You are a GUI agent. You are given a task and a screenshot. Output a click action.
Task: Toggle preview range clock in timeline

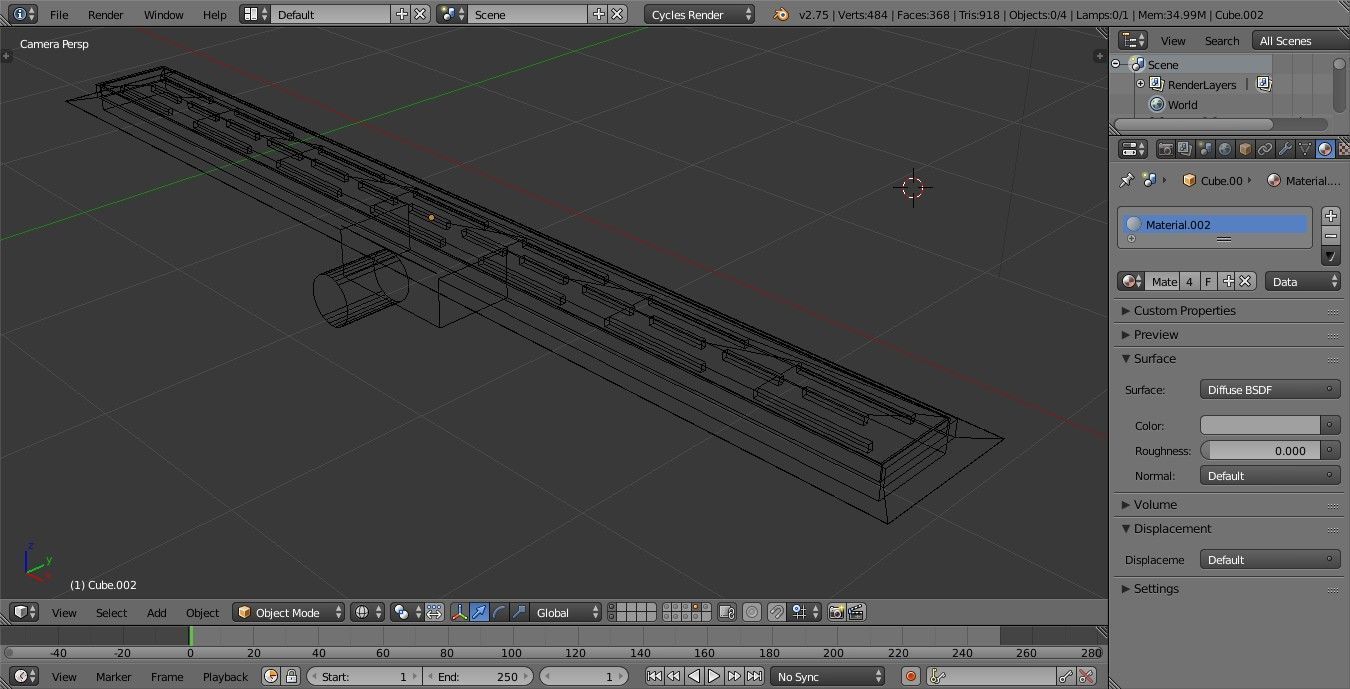click(271, 676)
